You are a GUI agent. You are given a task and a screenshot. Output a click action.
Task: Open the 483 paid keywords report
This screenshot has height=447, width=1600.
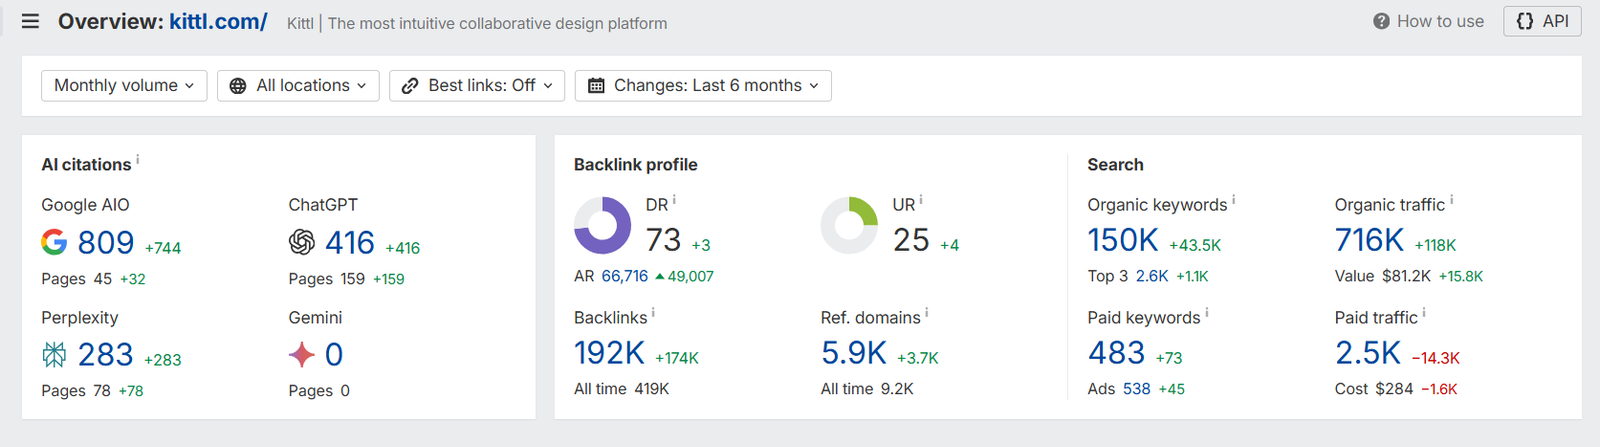pos(1116,352)
